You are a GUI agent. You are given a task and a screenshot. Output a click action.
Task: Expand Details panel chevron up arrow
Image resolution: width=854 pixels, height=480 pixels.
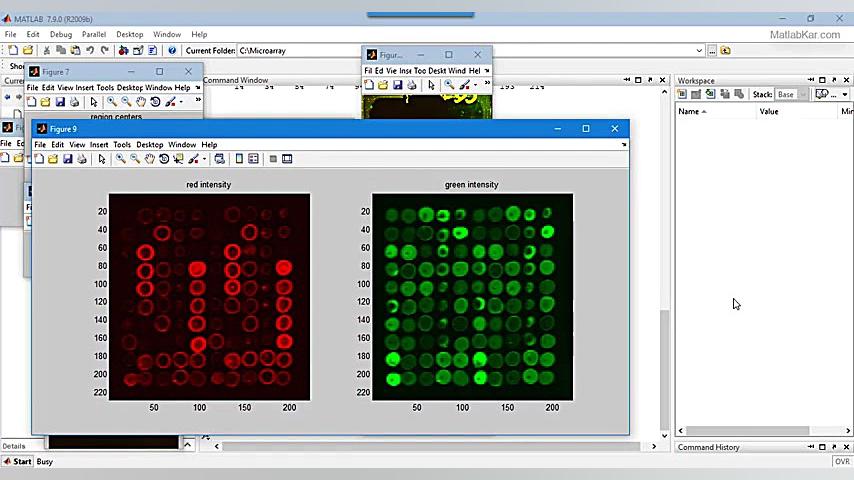pos(187,445)
